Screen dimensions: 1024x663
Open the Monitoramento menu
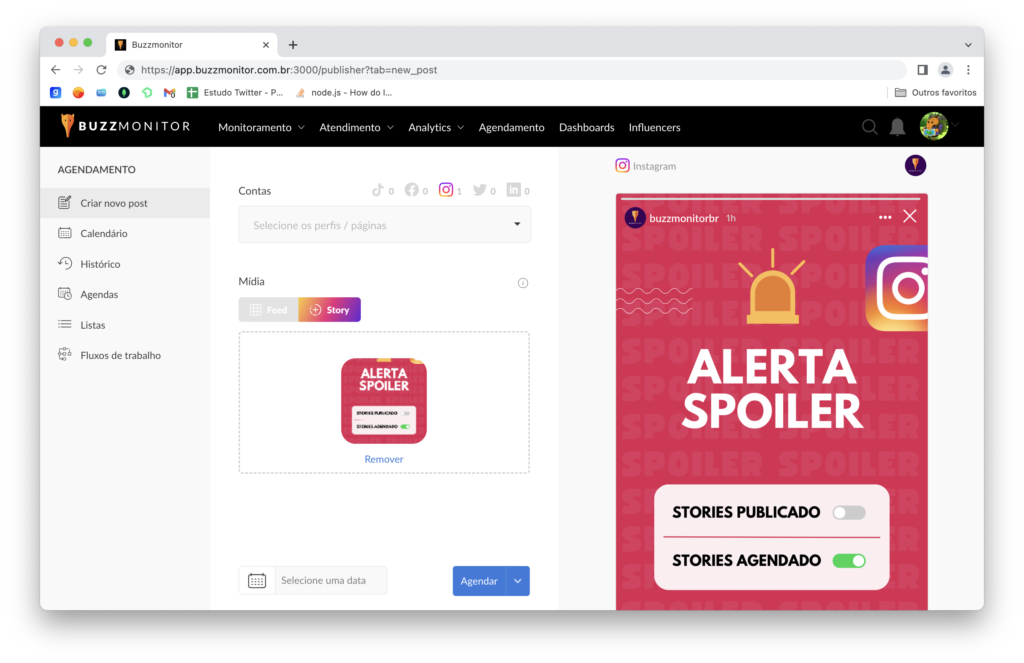[x=261, y=127]
